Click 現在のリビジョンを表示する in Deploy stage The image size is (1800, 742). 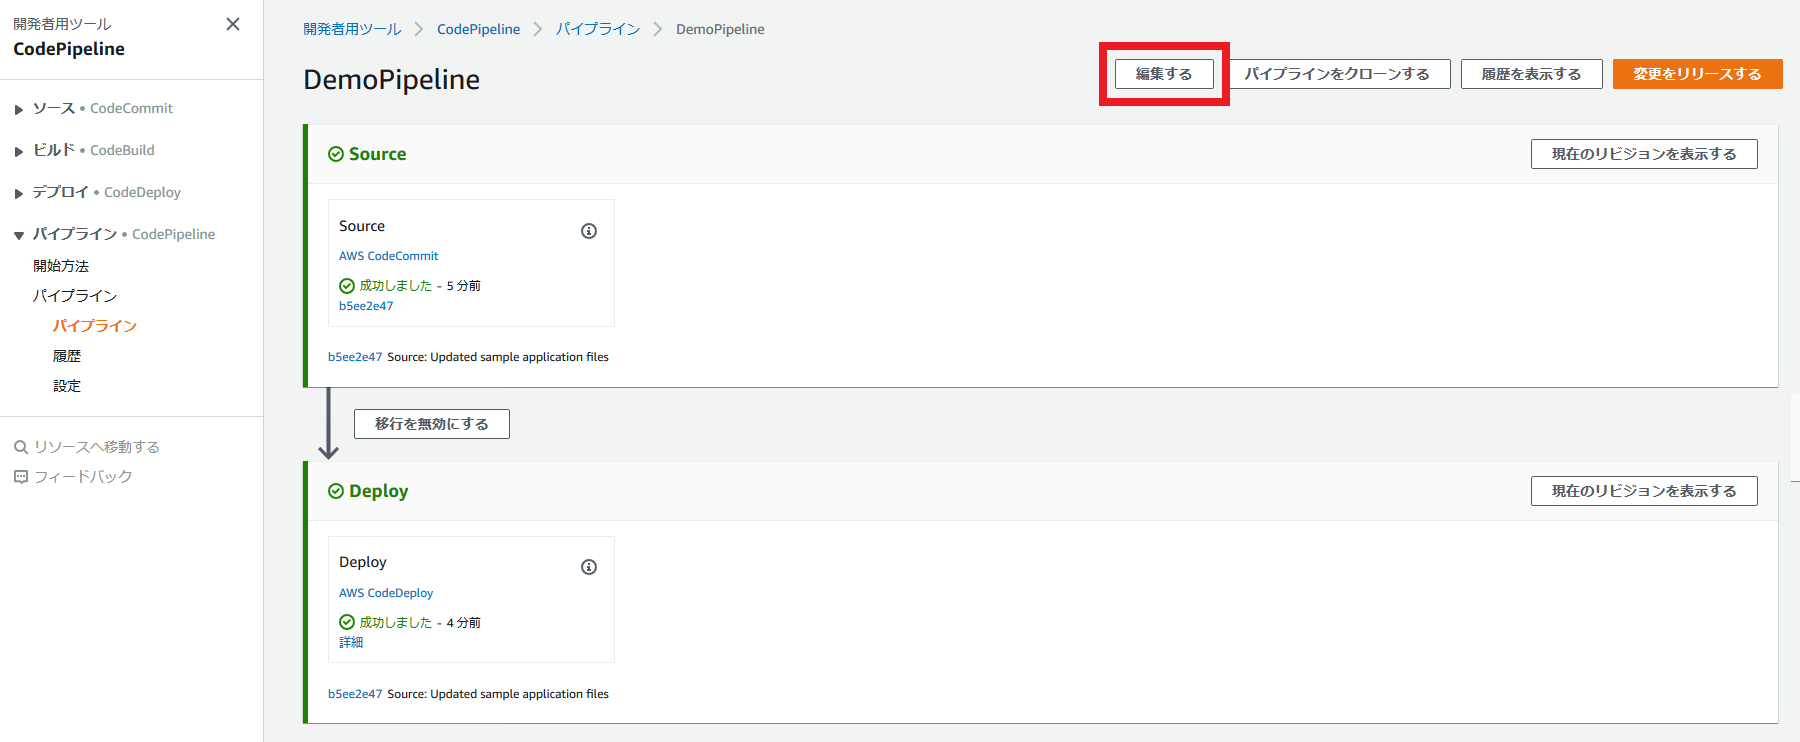[1644, 491]
